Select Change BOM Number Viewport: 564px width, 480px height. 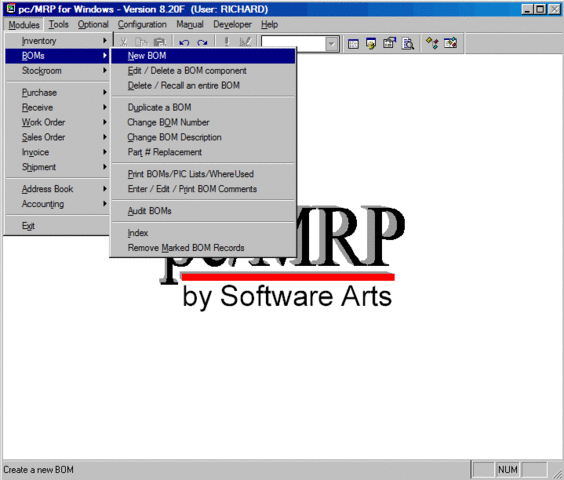click(x=203, y=122)
